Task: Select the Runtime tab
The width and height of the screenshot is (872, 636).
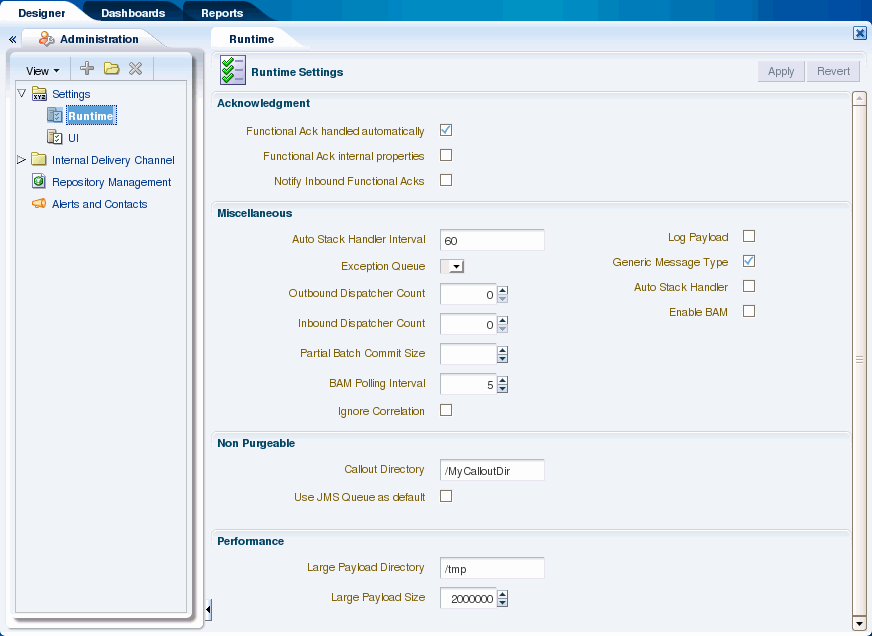Action: pos(251,39)
